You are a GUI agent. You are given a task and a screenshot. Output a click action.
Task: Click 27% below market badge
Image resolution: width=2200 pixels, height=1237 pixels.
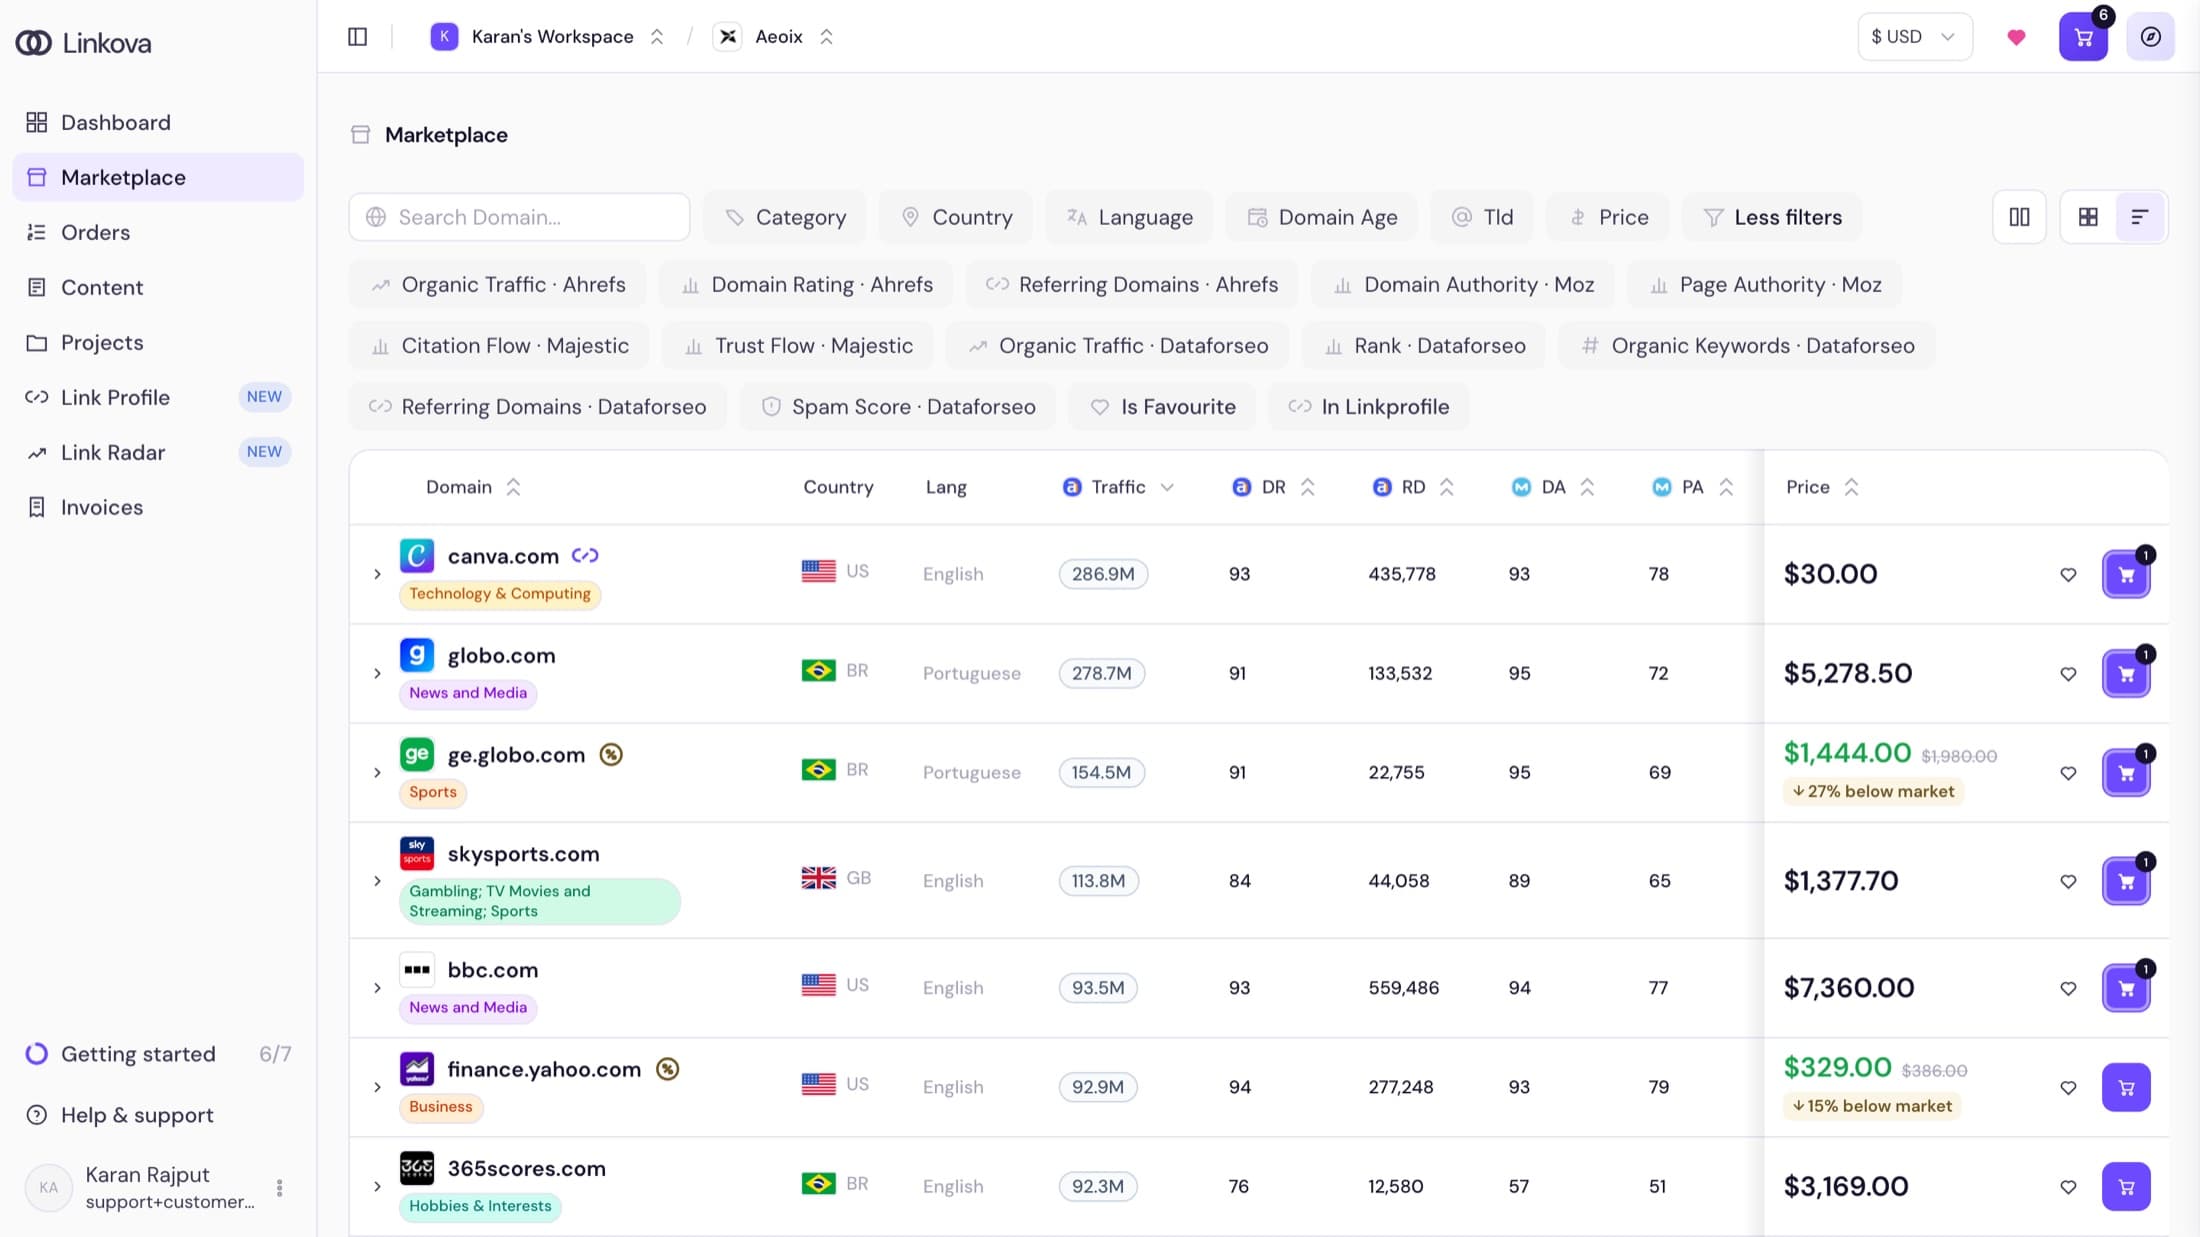pos(1873,792)
